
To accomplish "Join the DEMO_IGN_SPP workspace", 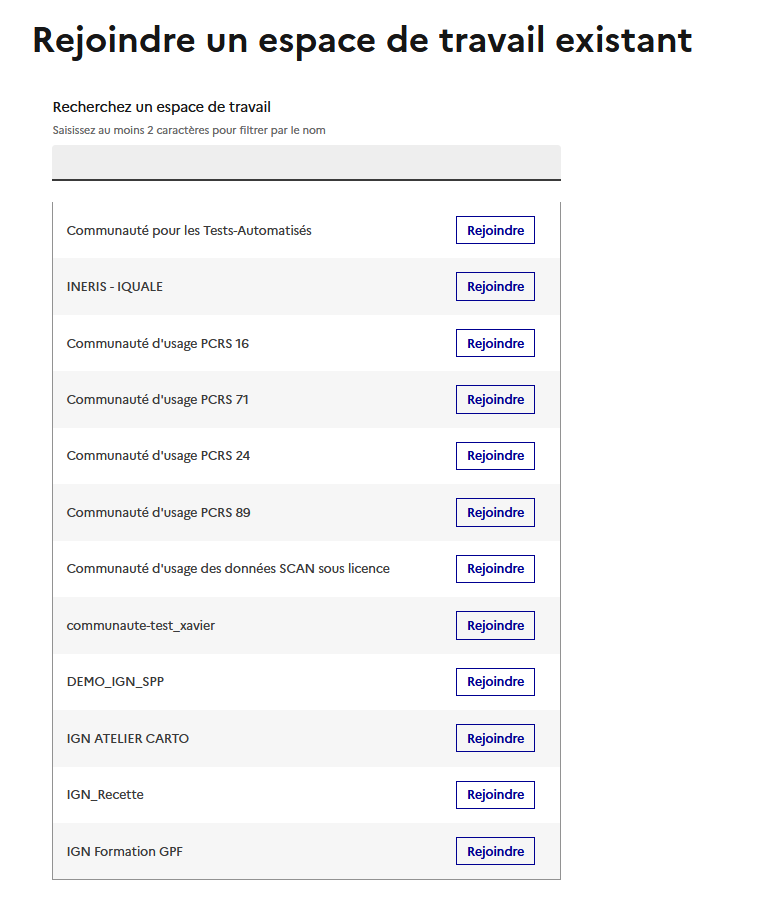I will (x=495, y=682).
